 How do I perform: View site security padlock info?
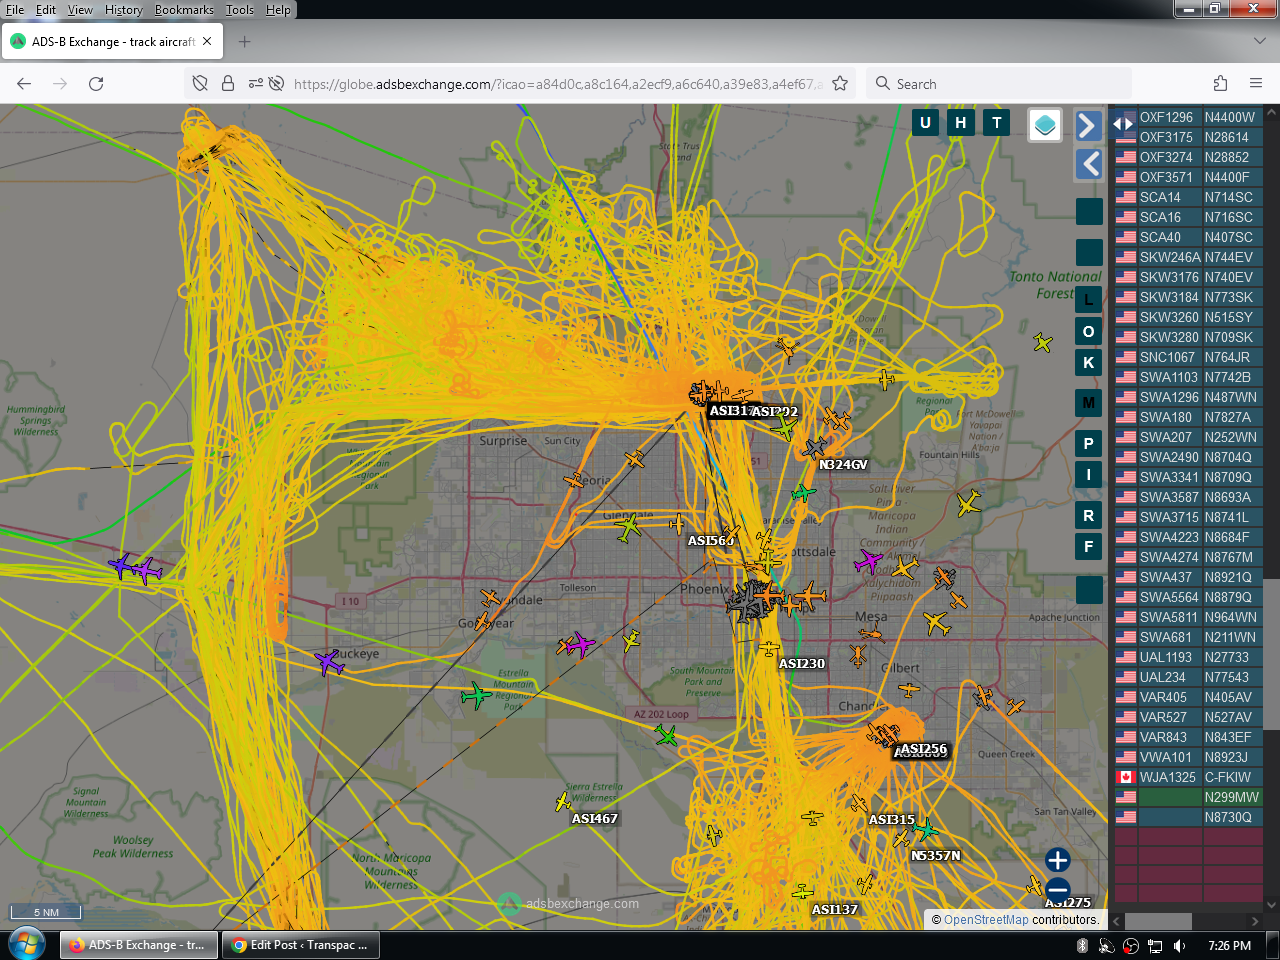click(228, 84)
